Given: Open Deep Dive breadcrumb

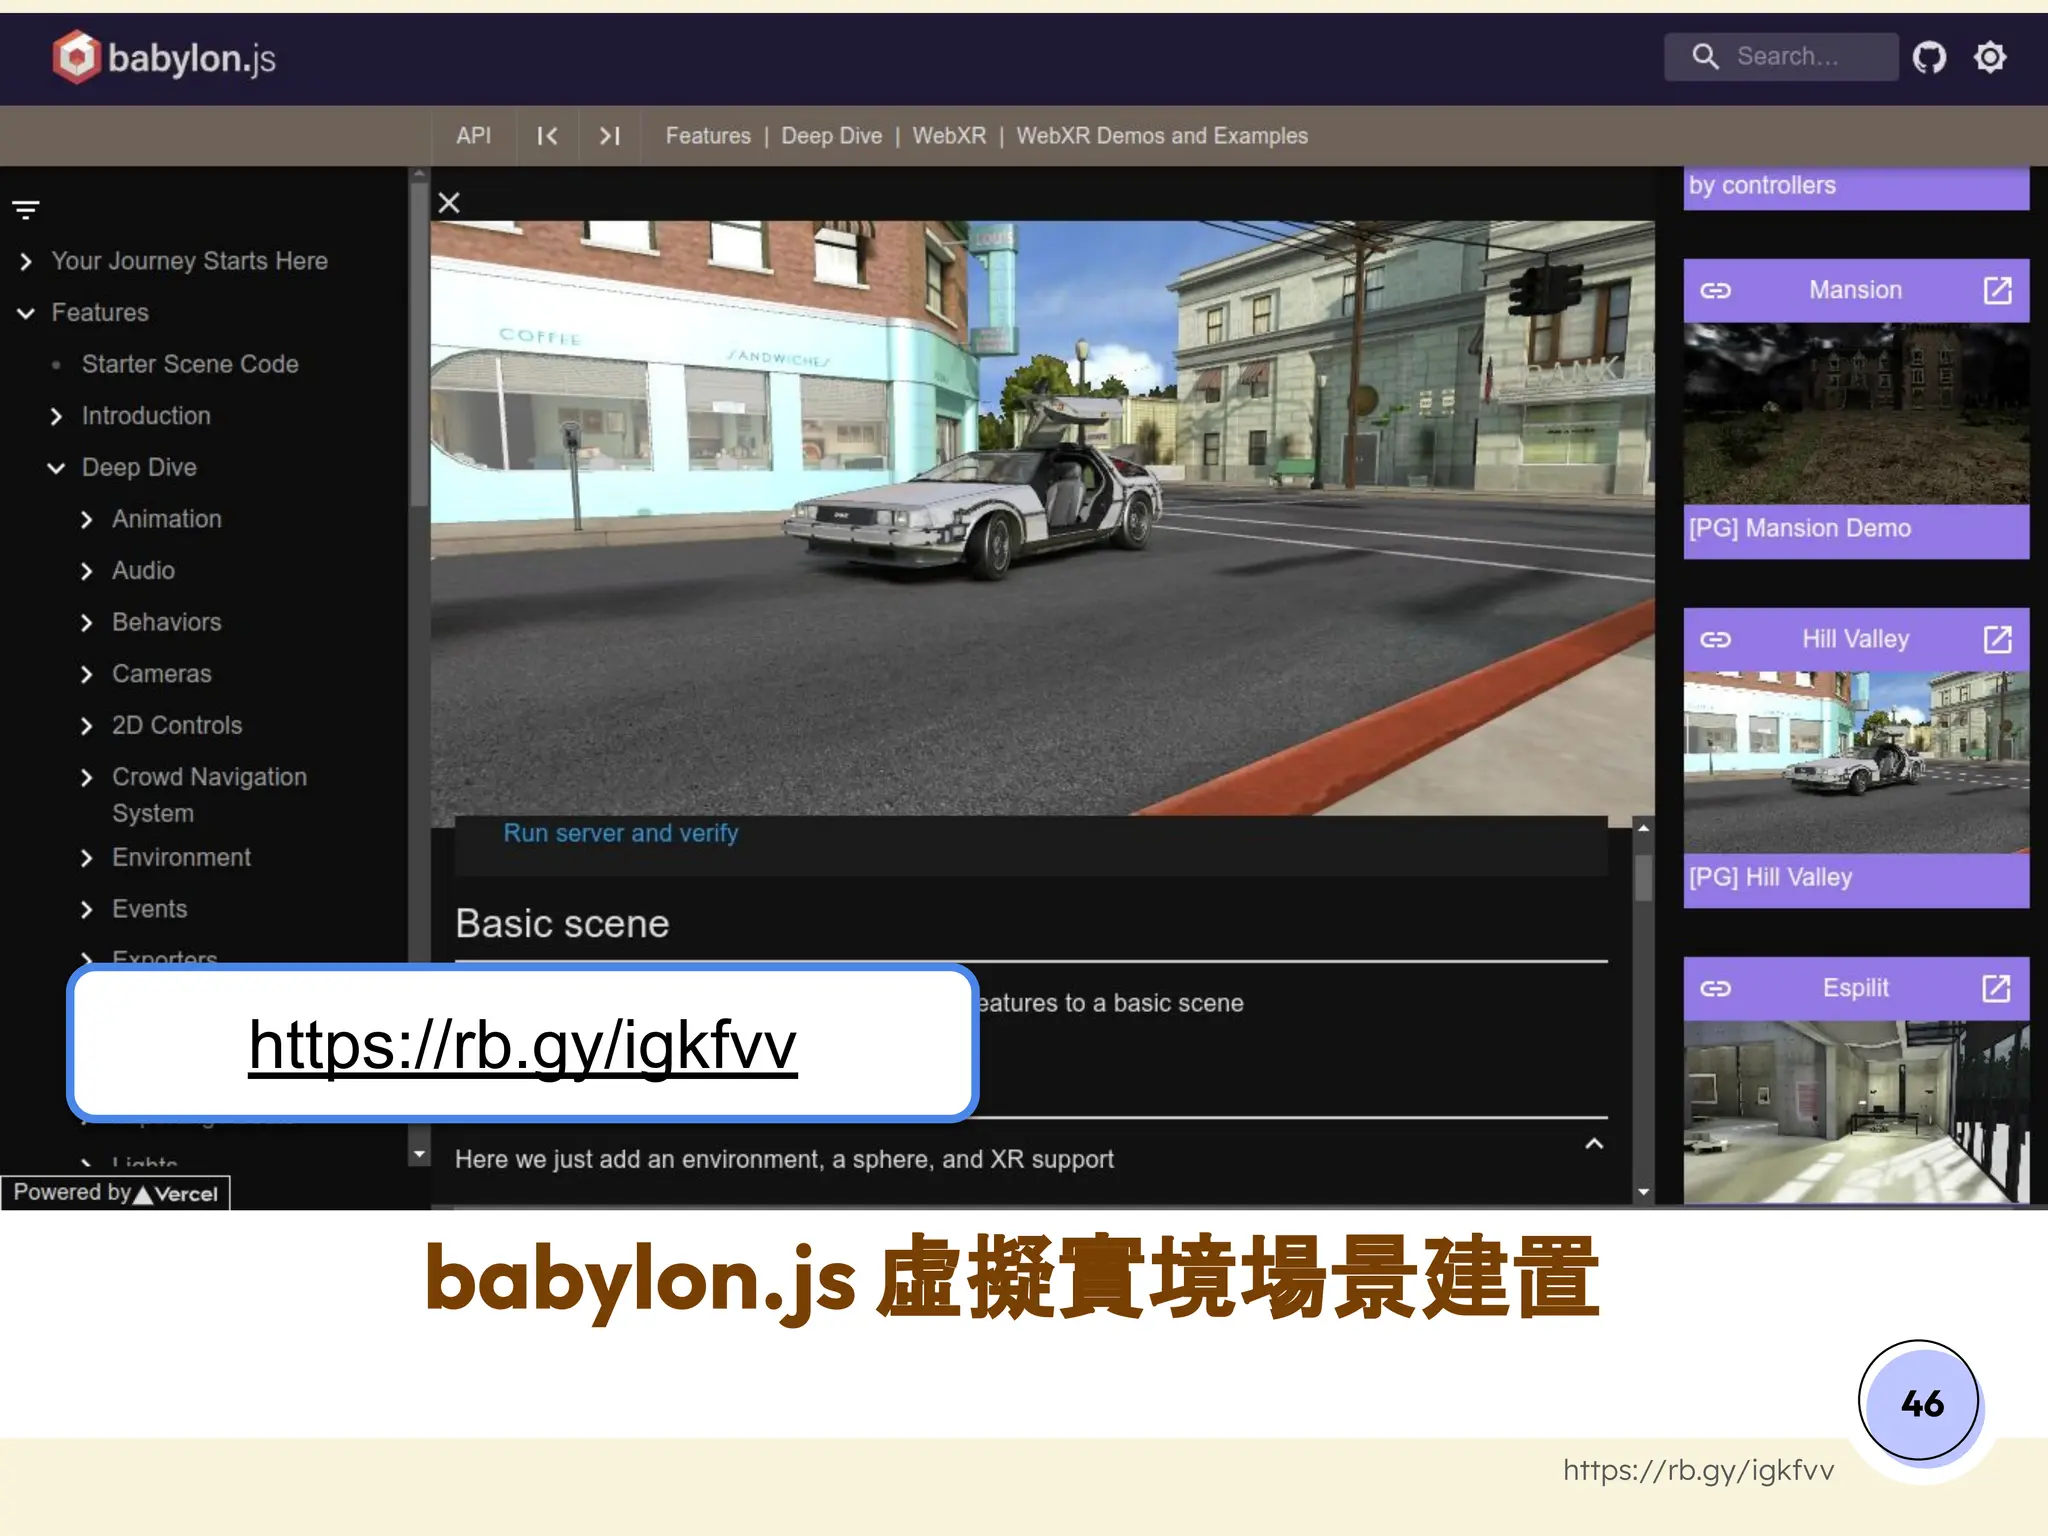Looking at the screenshot, I should click(x=831, y=136).
